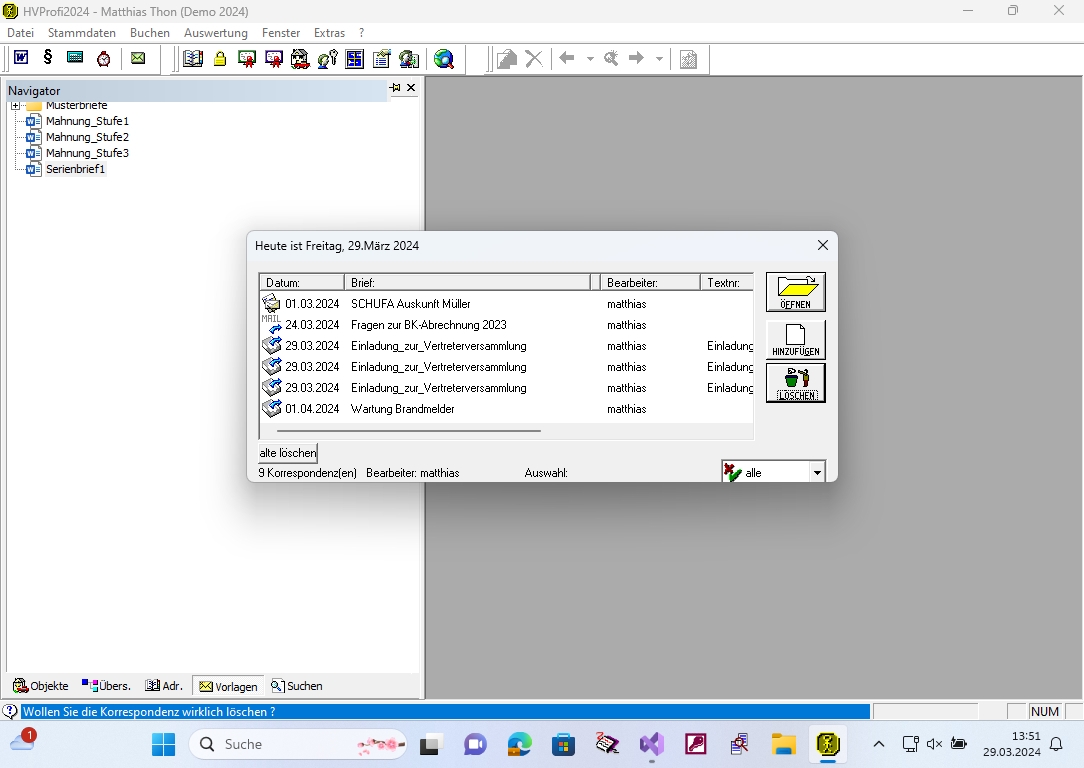Click the taskbar Suche search box
Viewport: 1084px width, 768px height.
(x=297, y=744)
